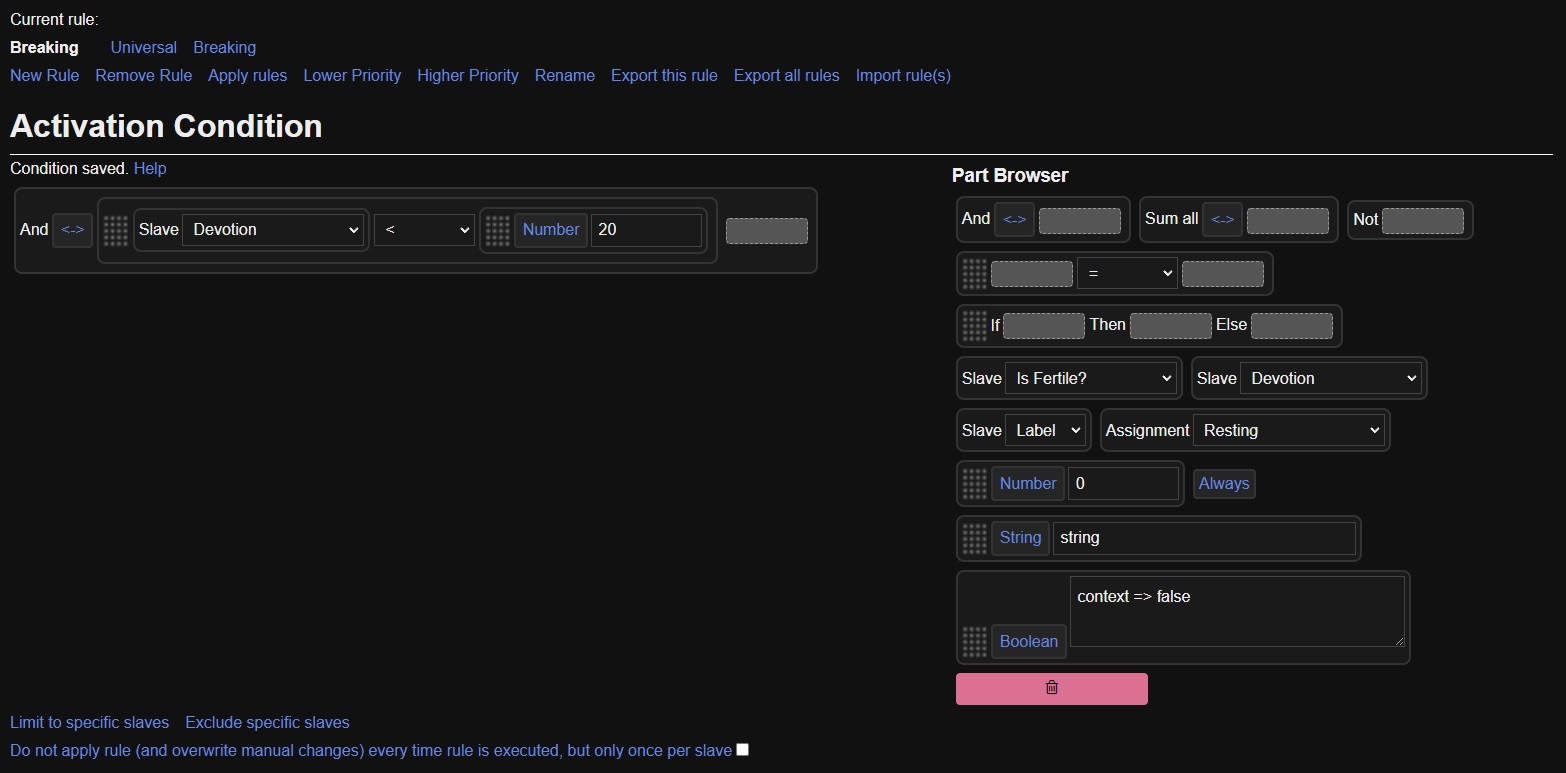
Task: Click drag handle of Slave Devotion comparison
Action: coord(115,230)
